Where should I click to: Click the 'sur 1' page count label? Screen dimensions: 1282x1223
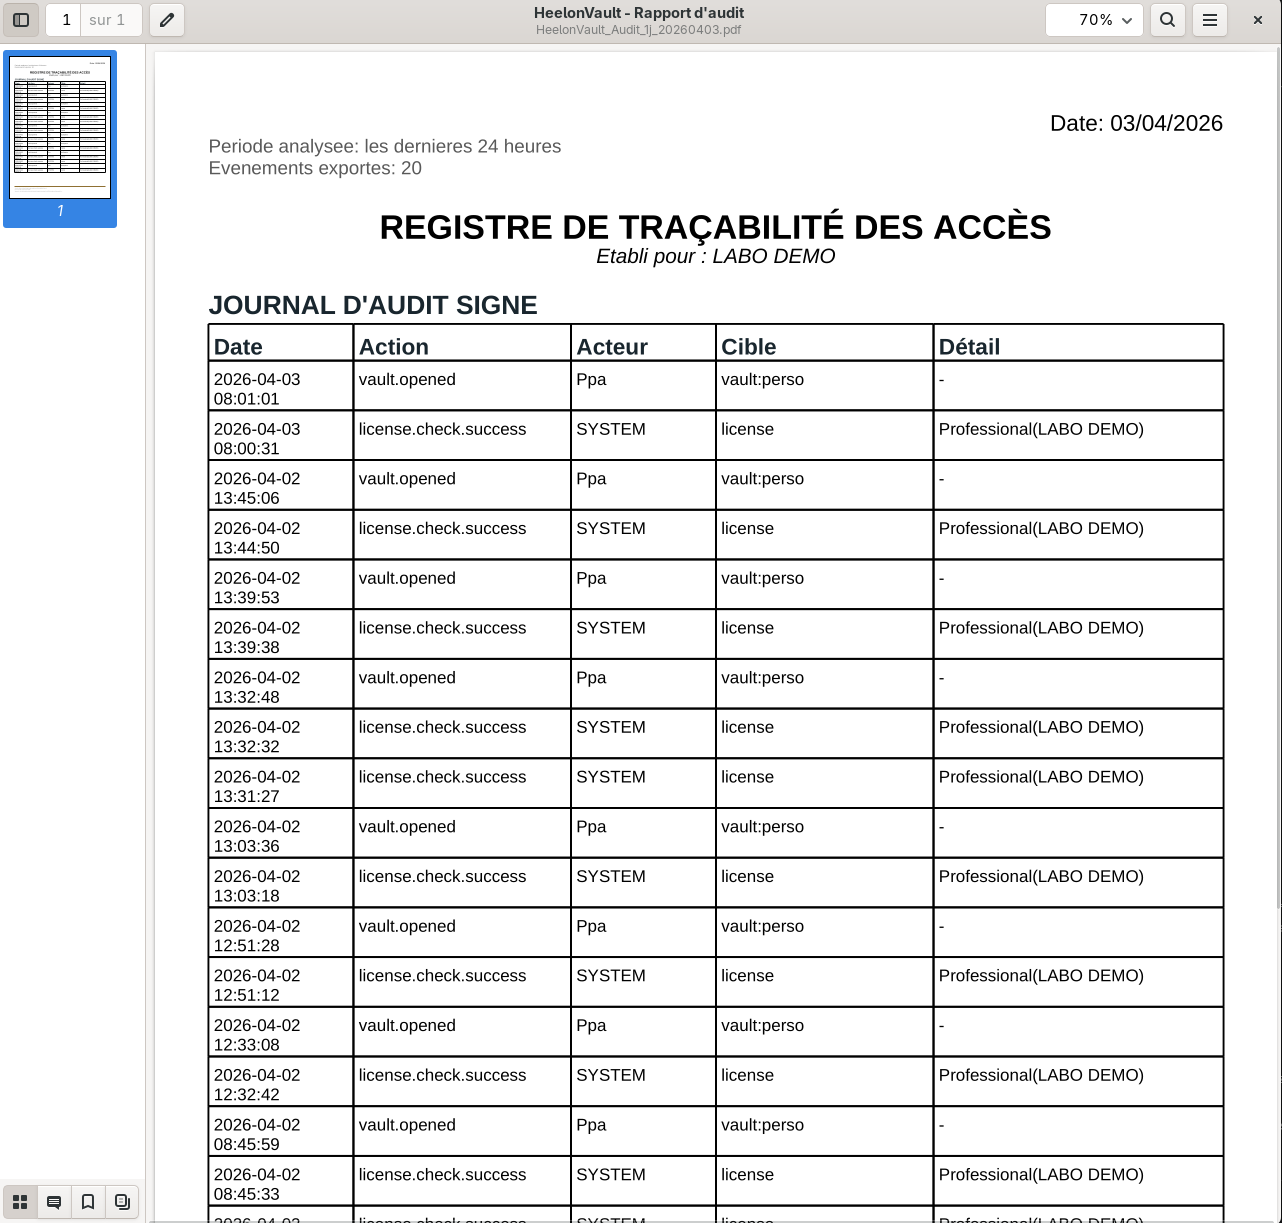click(107, 20)
